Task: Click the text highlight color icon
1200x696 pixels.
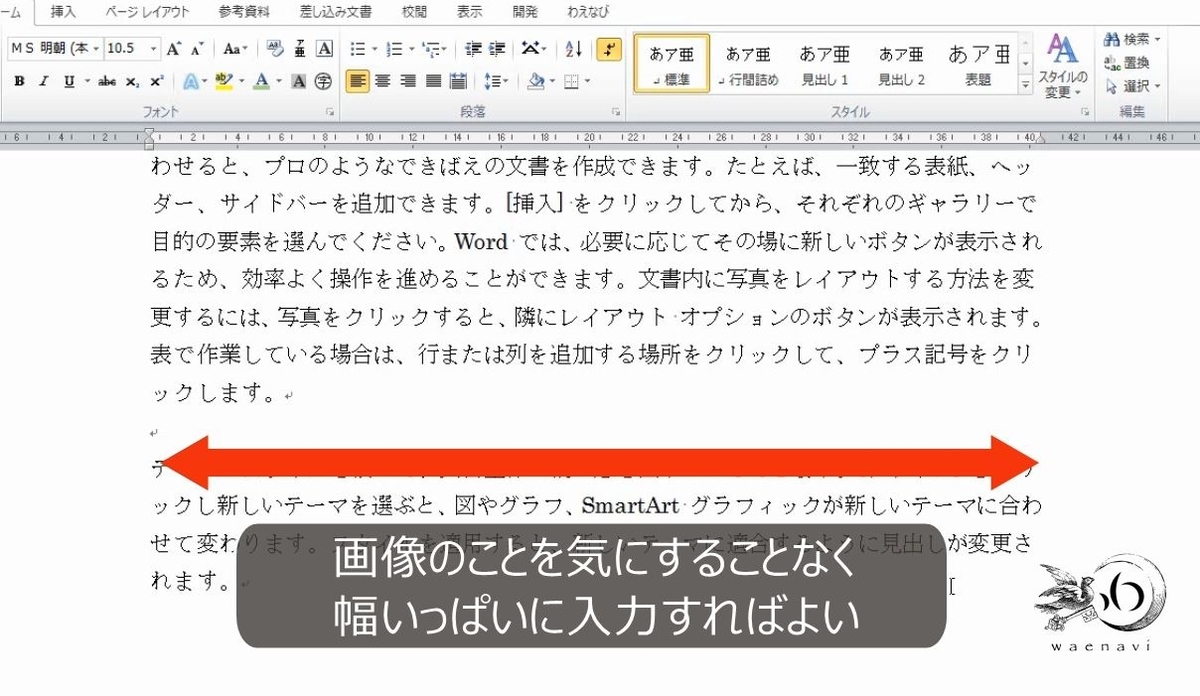Action: tap(222, 81)
